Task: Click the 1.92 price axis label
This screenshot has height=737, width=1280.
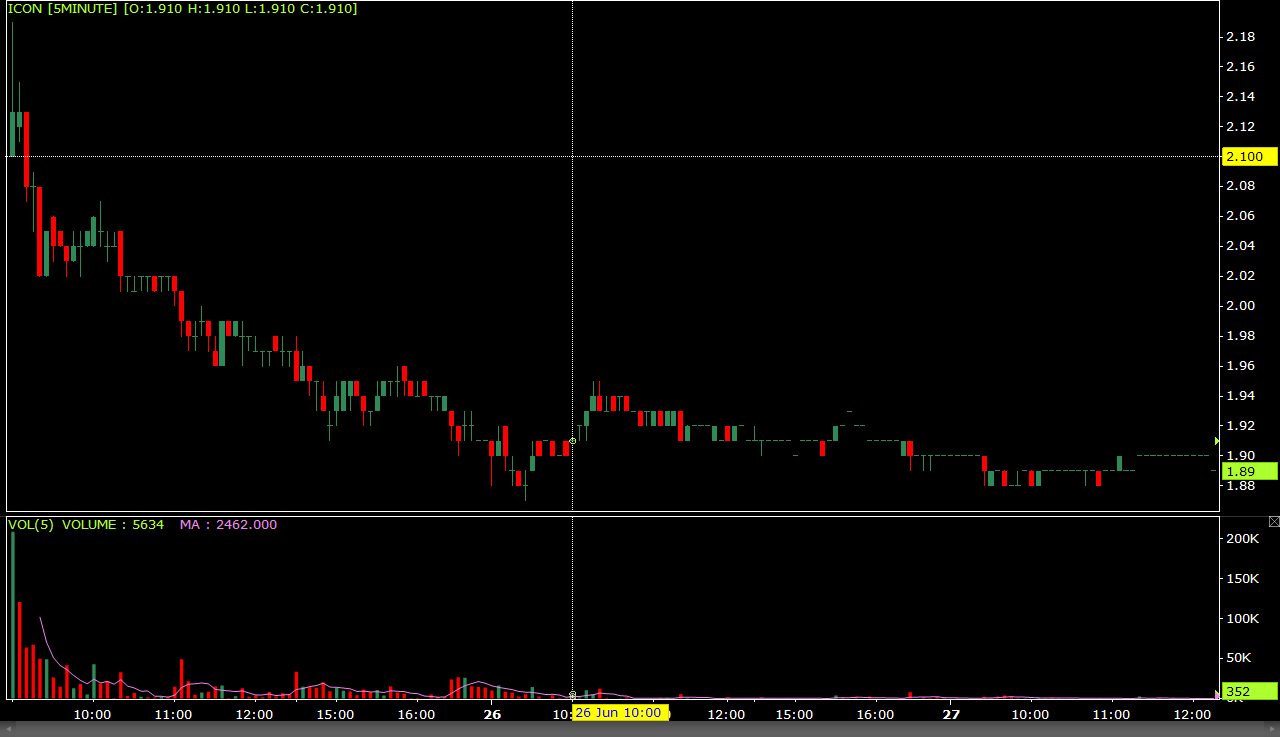Action: (1240, 426)
